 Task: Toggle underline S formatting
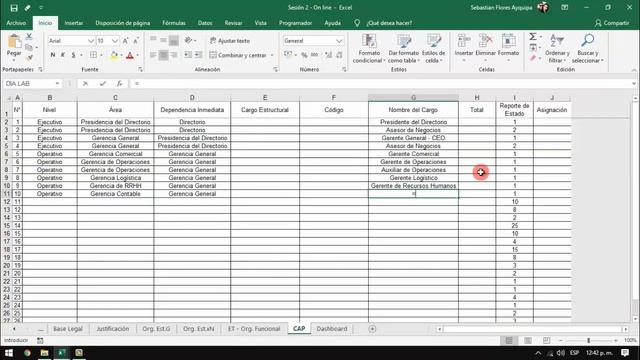(x=73, y=55)
